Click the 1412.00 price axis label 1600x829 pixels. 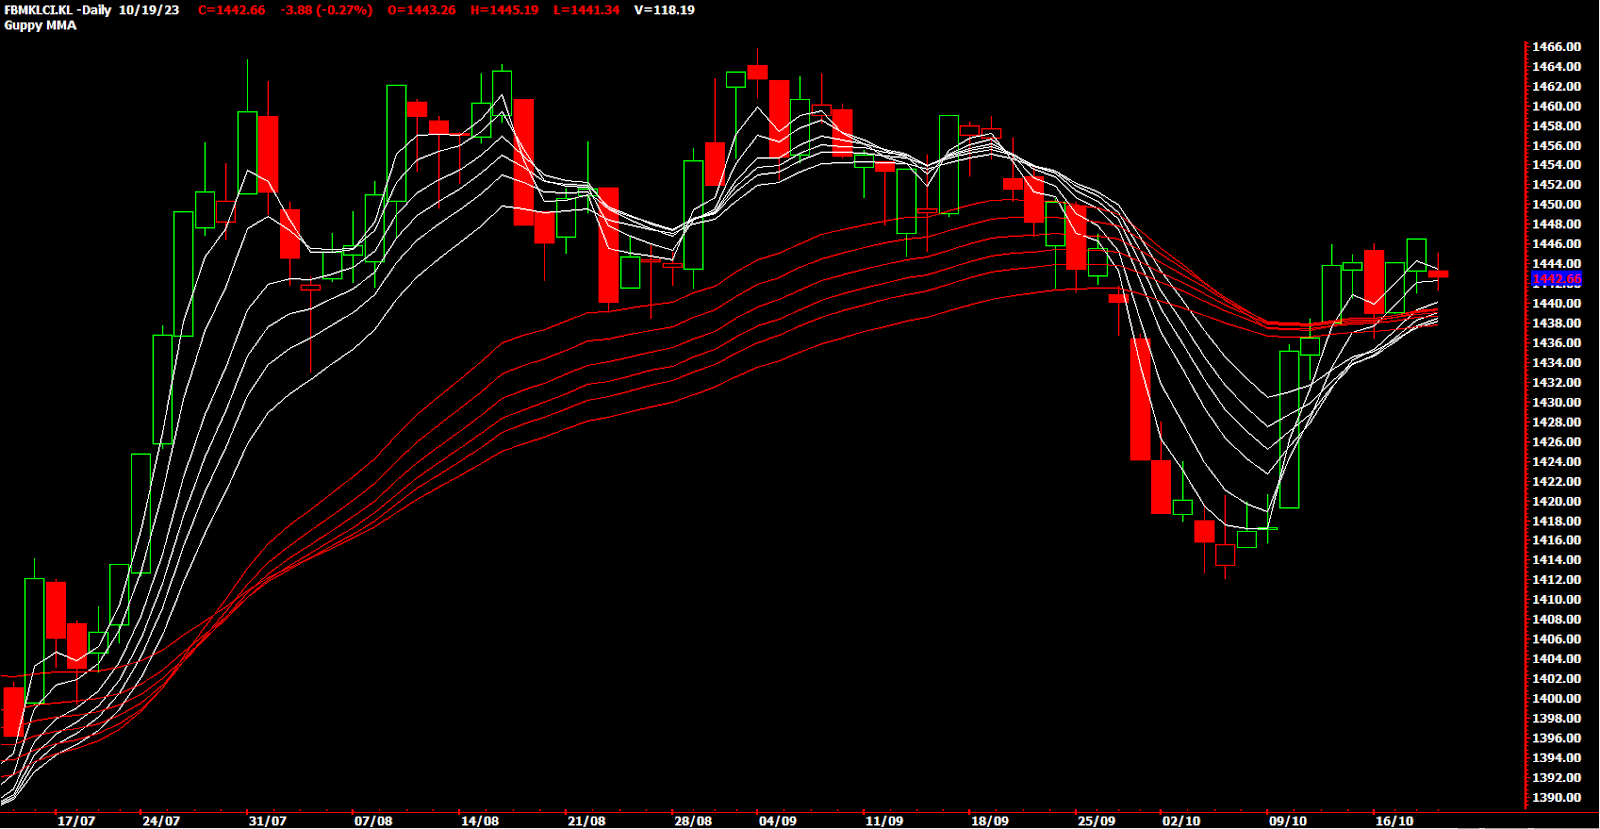pos(1556,580)
